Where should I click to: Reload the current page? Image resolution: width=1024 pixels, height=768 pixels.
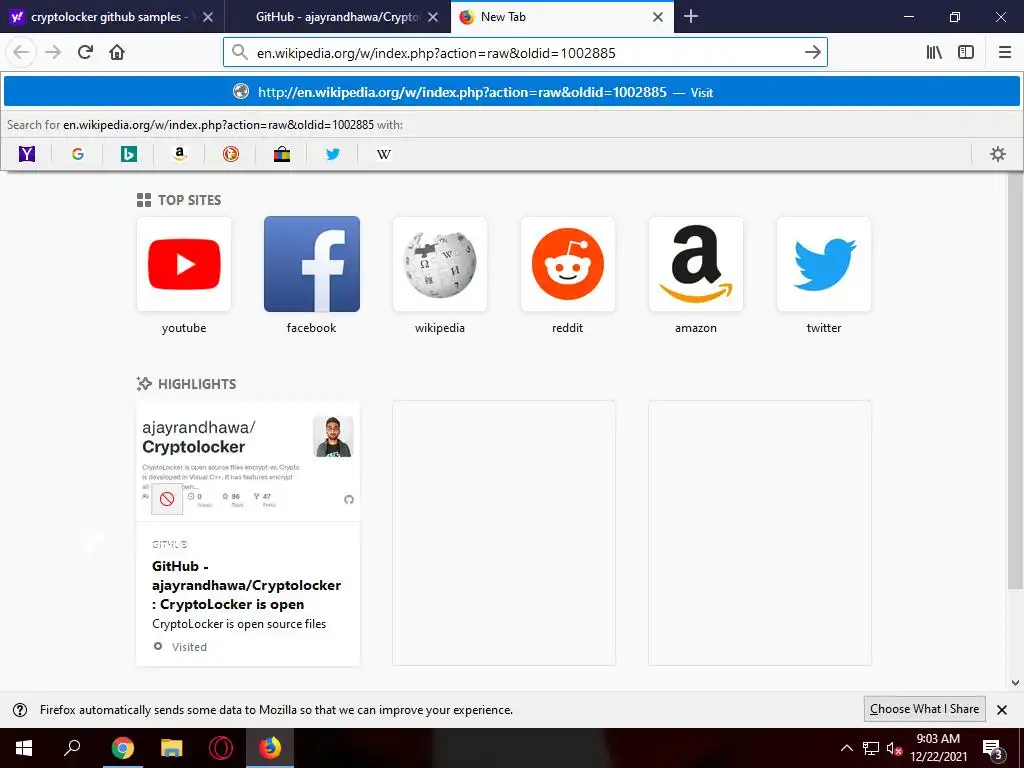coord(86,52)
